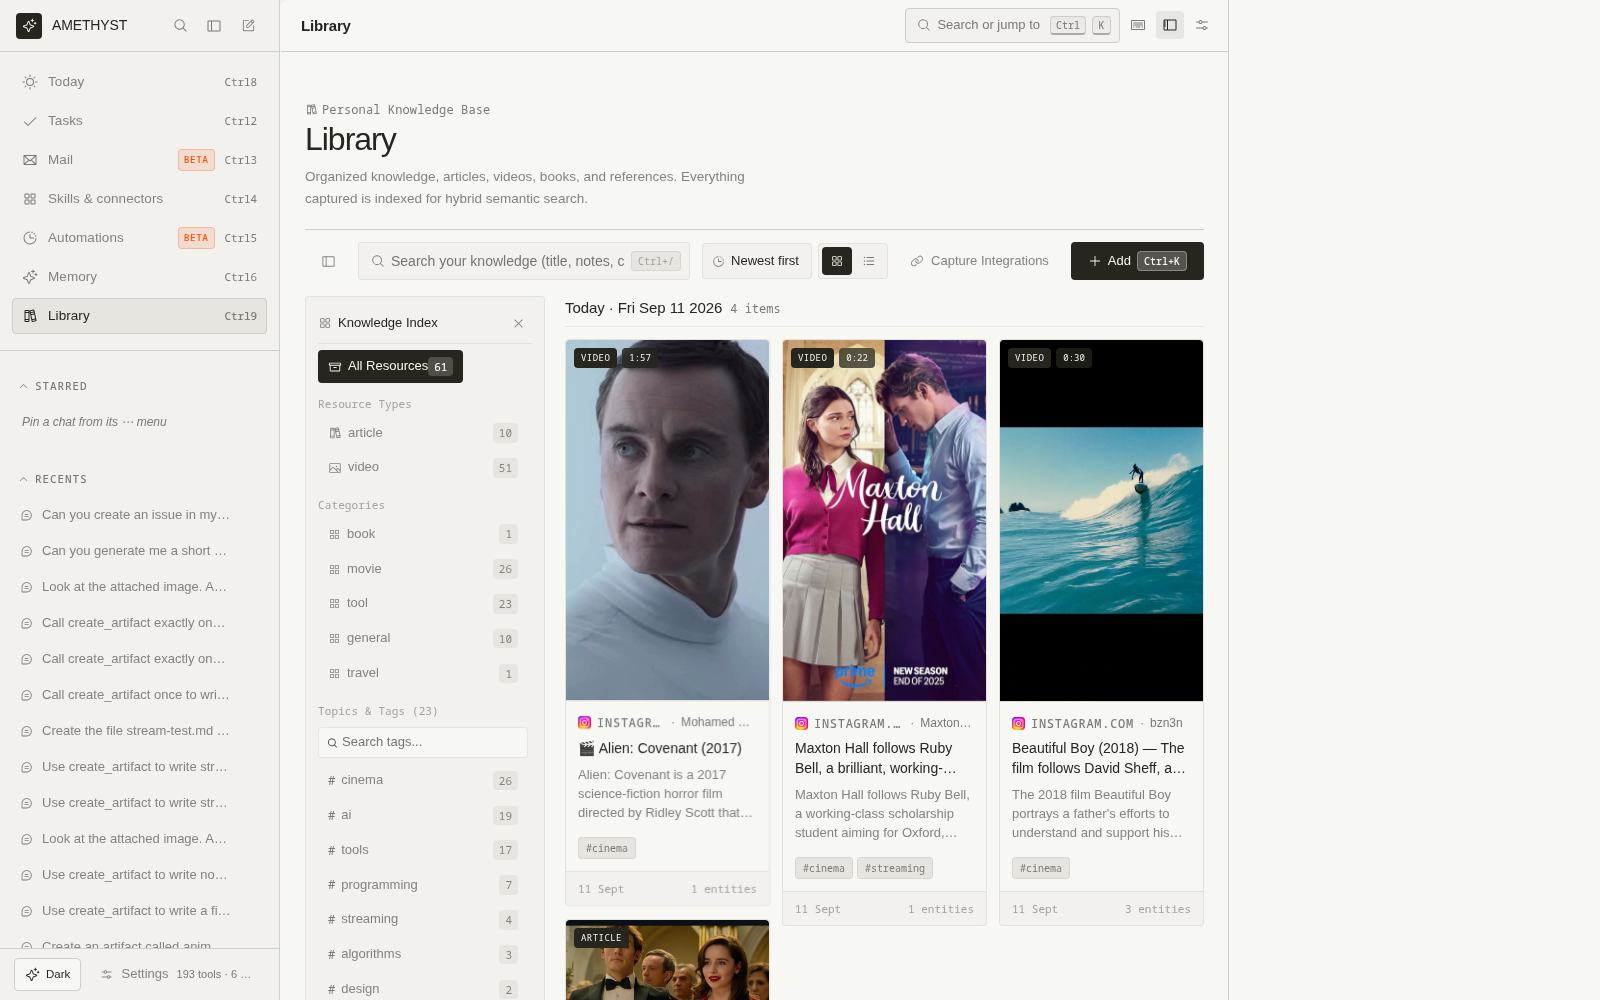The image size is (1600, 1000).
Task: Open Skills & connectors
Action: pos(139,199)
